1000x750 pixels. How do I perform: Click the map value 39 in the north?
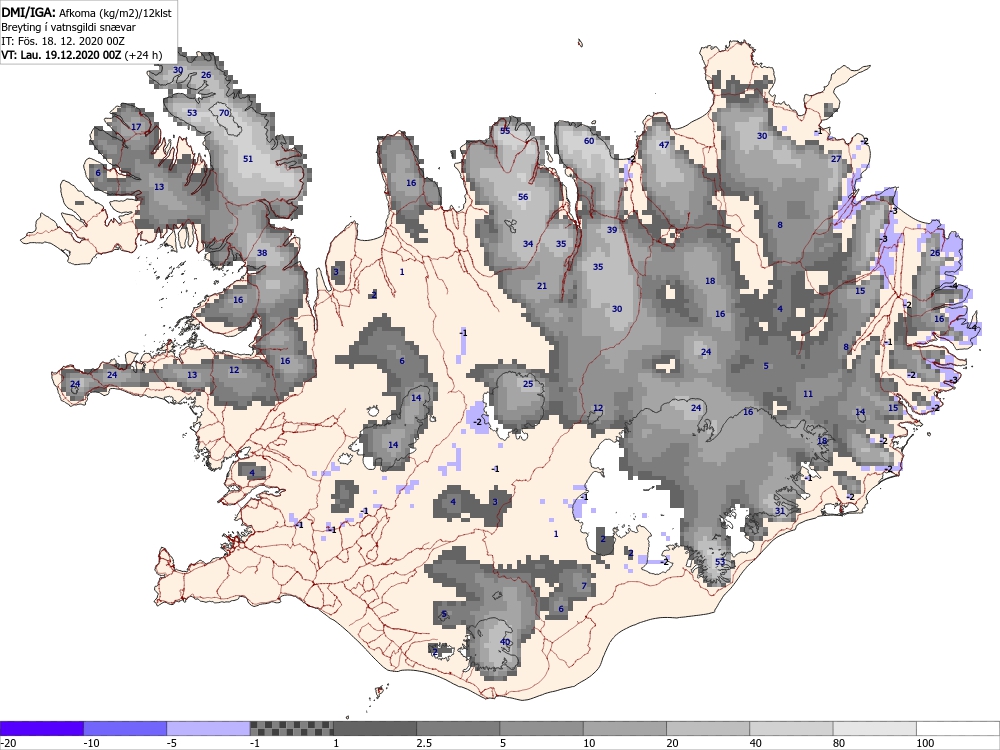tap(612, 230)
